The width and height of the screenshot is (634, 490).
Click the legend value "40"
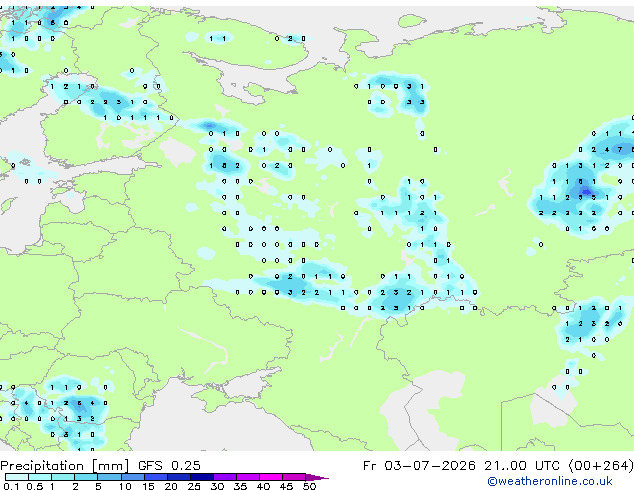(x=264, y=486)
